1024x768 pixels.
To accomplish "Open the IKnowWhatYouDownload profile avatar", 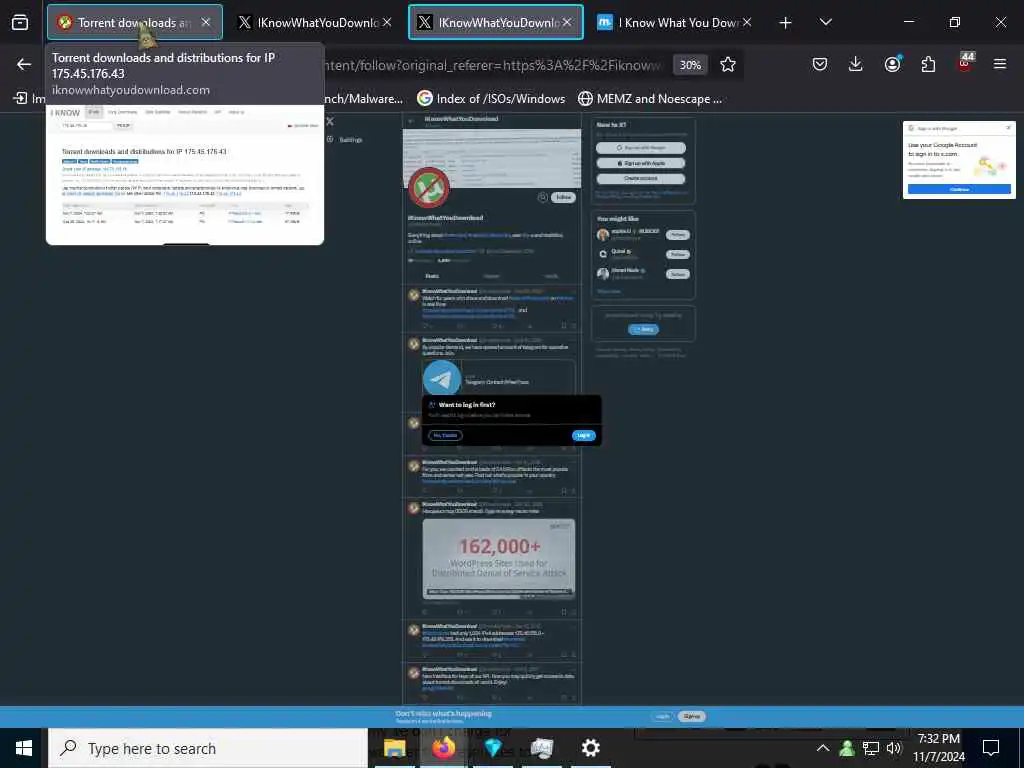I will click(x=428, y=187).
